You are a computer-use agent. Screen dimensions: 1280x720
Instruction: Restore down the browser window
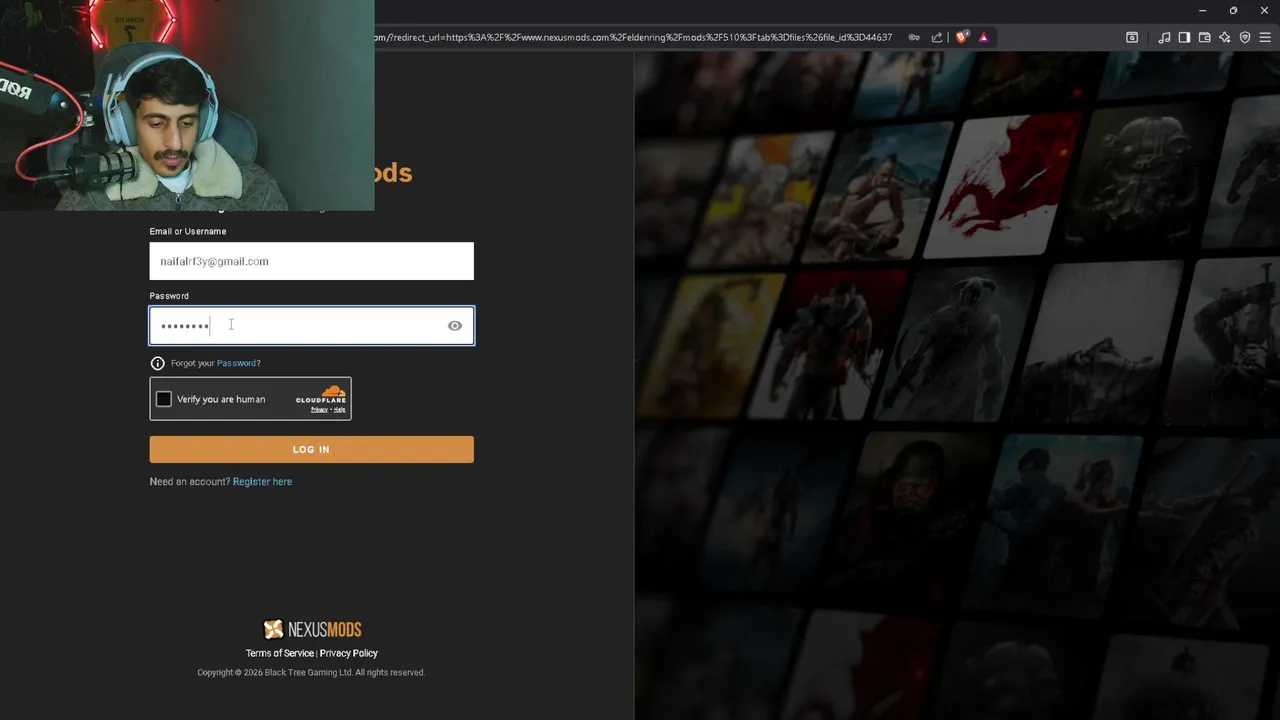[x=1233, y=10]
